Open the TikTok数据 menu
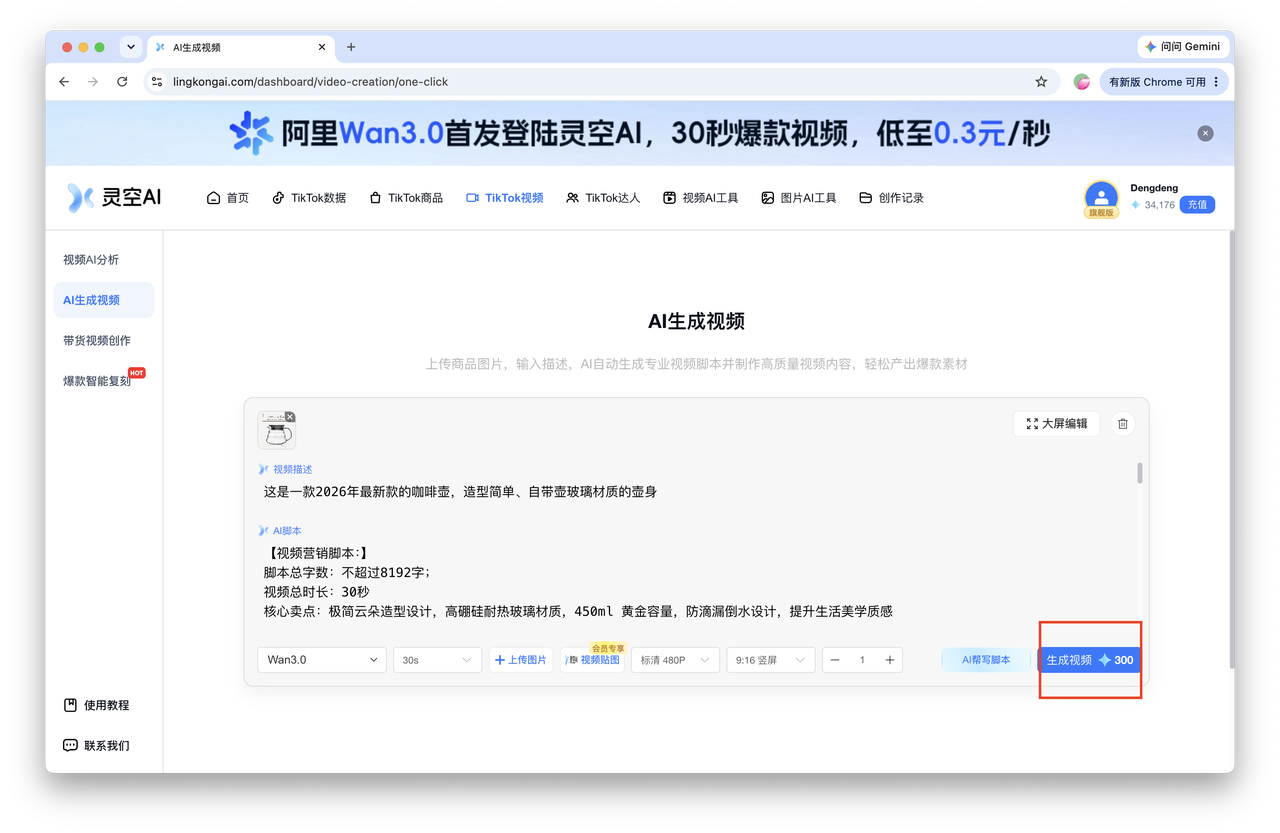 point(309,198)
